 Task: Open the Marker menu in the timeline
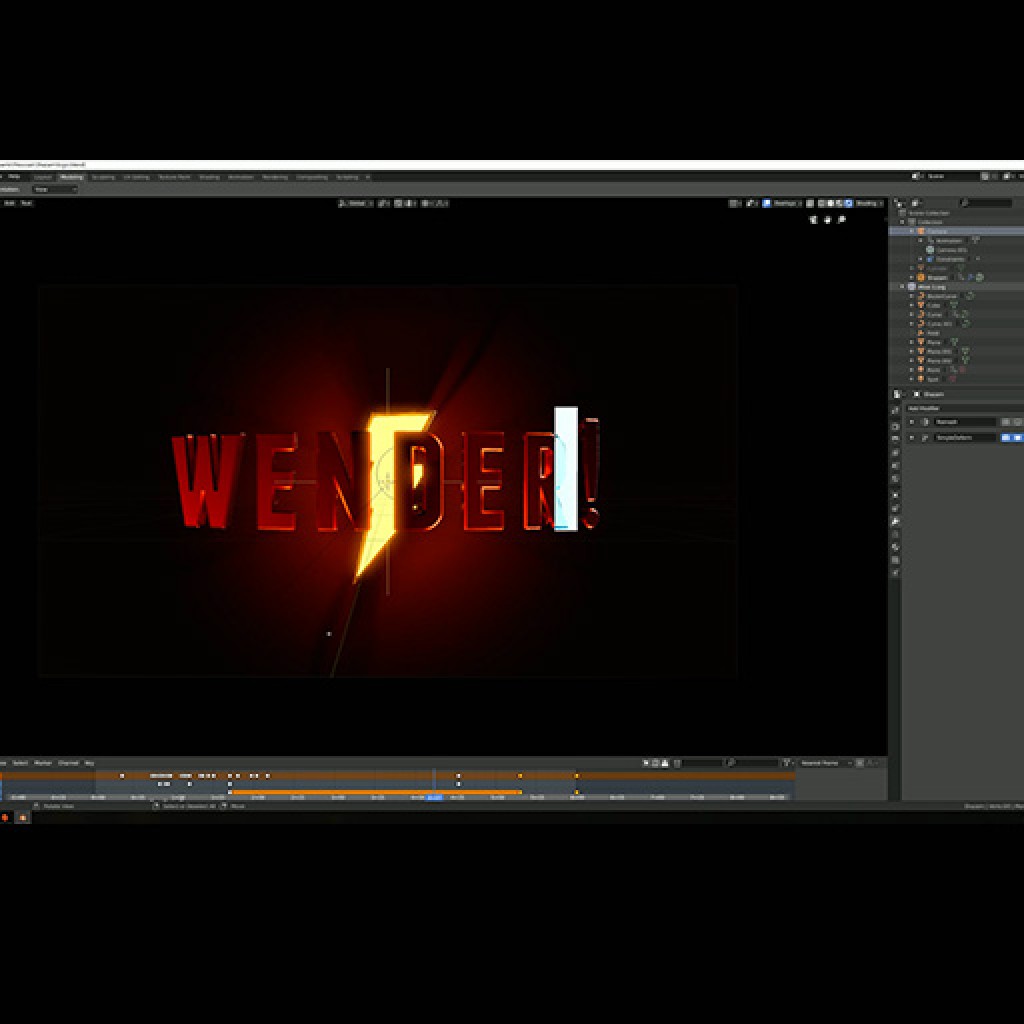click(x=42, y=761)
